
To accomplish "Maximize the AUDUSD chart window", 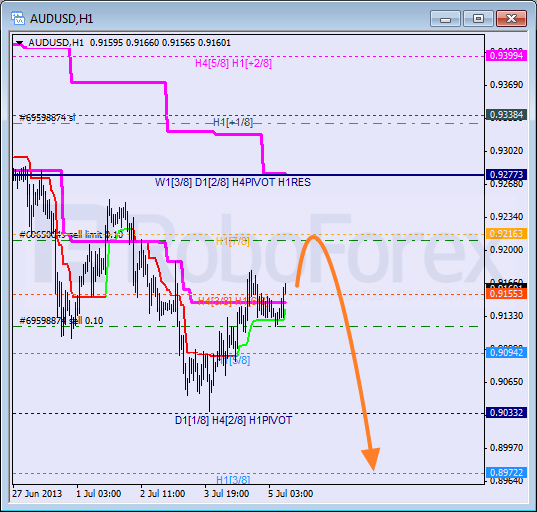I will [x=478, y=18].
